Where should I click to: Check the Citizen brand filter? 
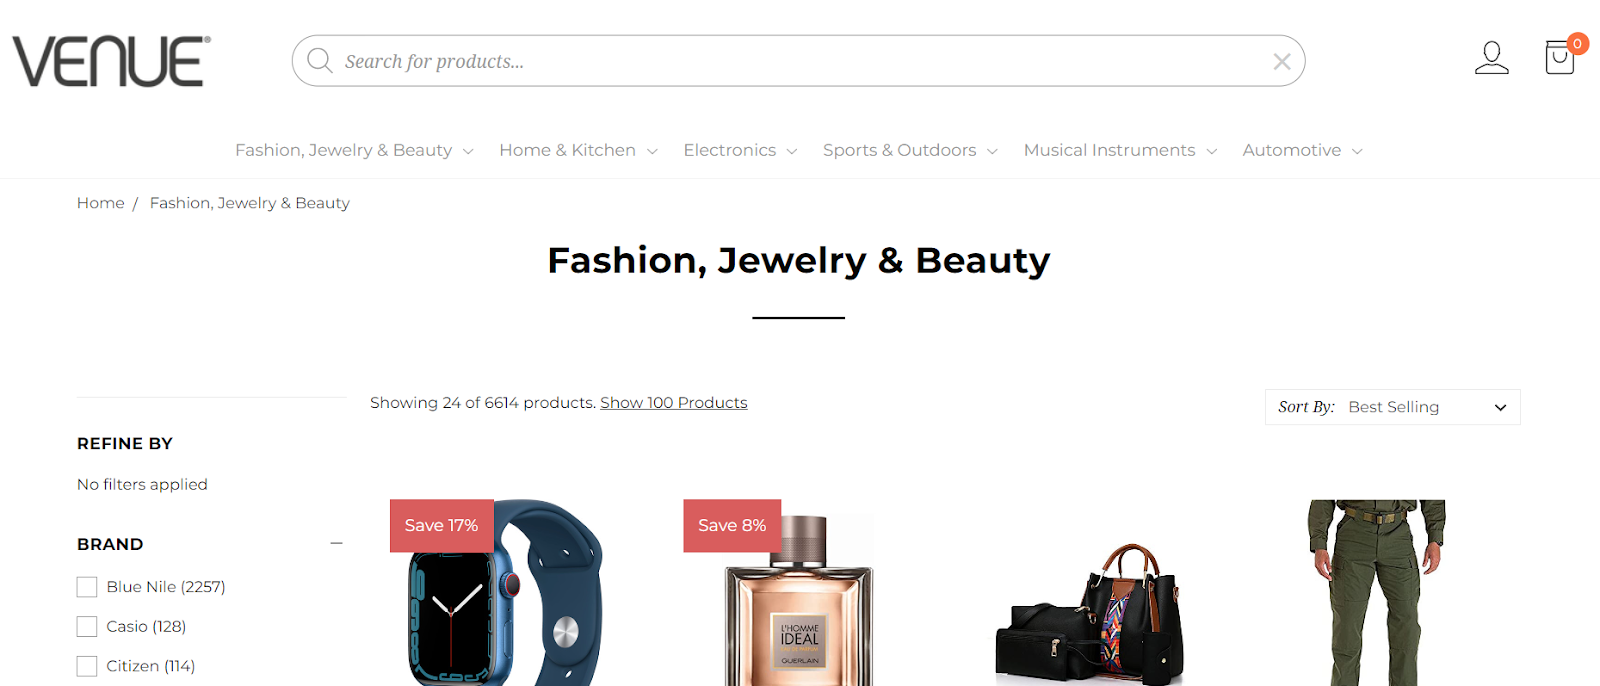pyautogui.click(x=87, y=666)
